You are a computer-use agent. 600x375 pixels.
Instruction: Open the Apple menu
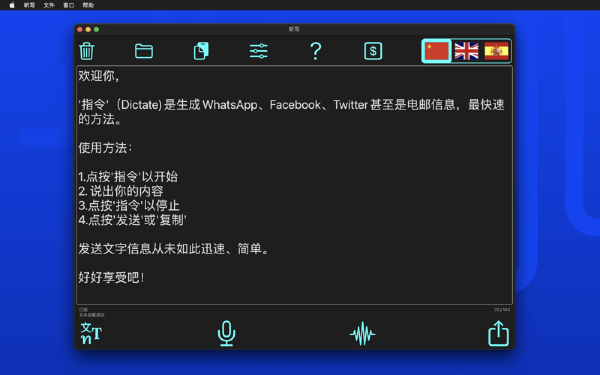tap(12, 5)
